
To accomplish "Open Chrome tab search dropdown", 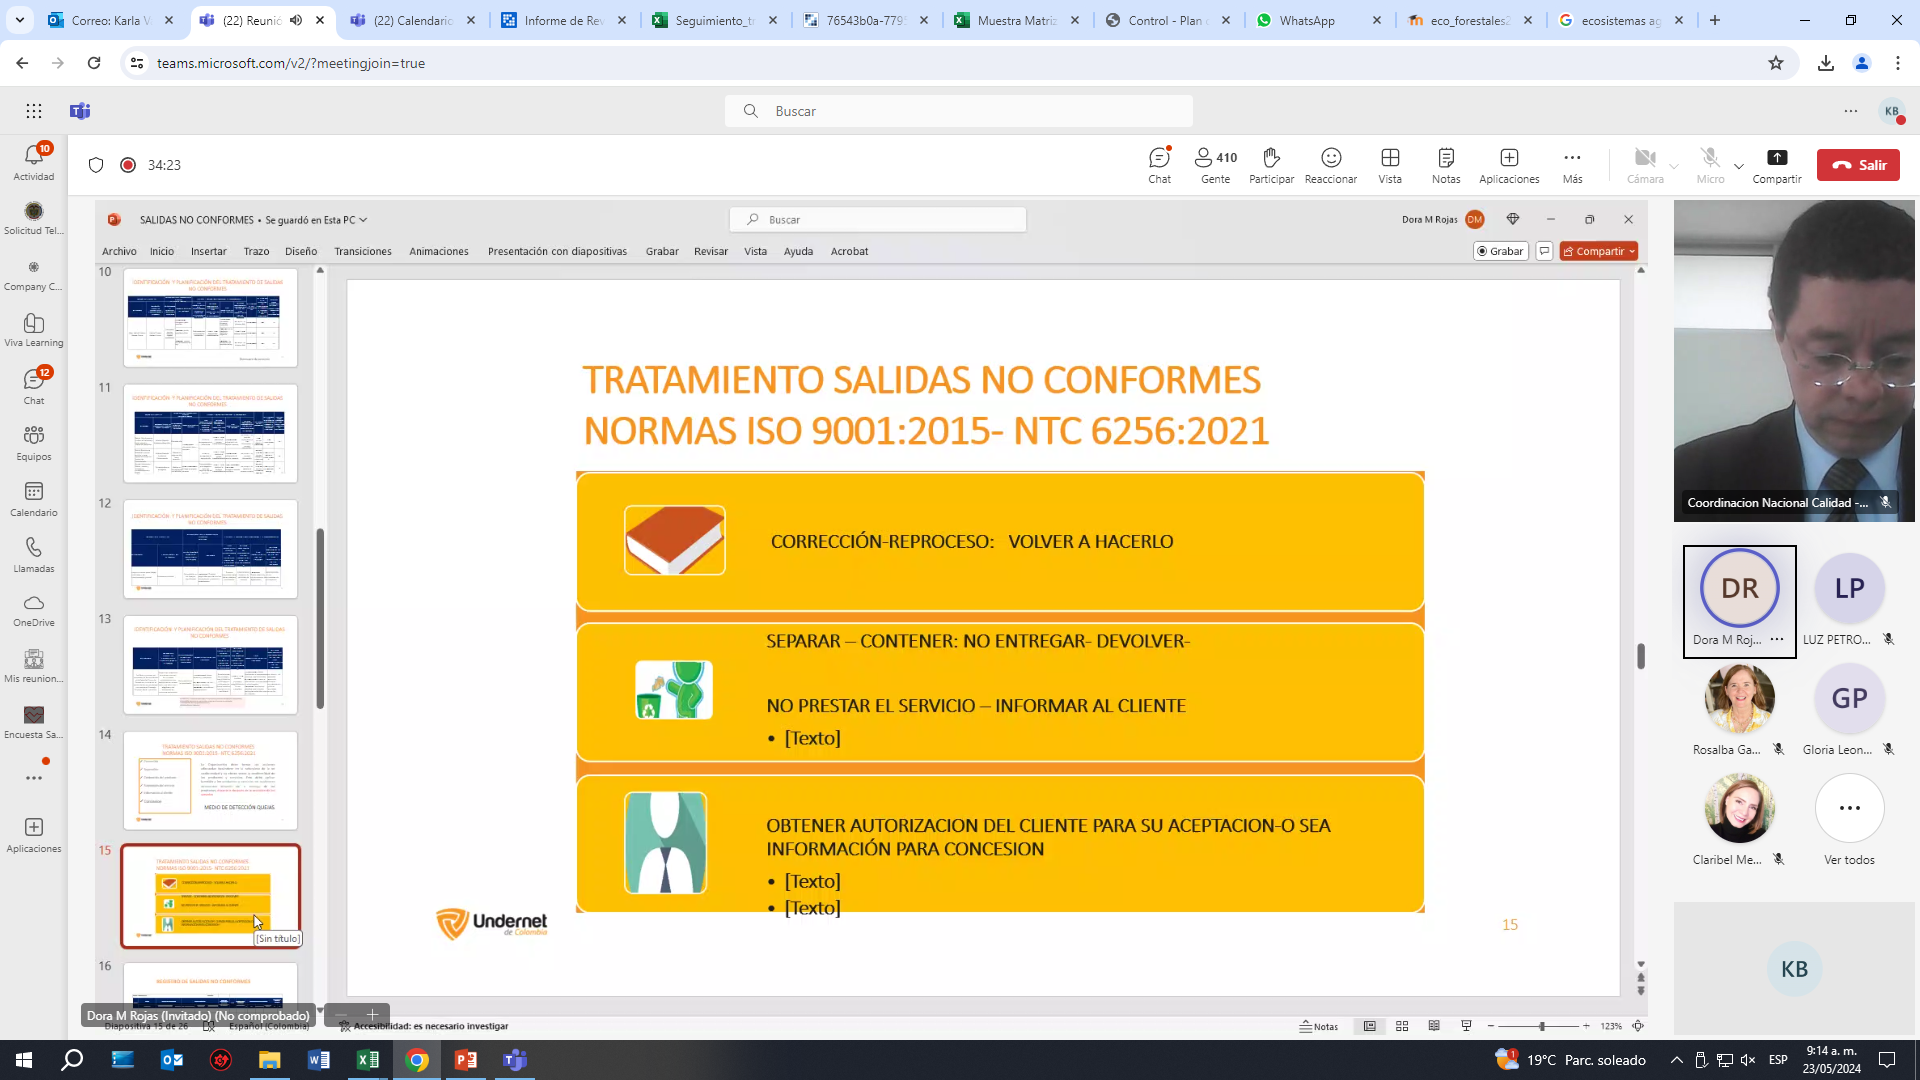I will (19, 20).
